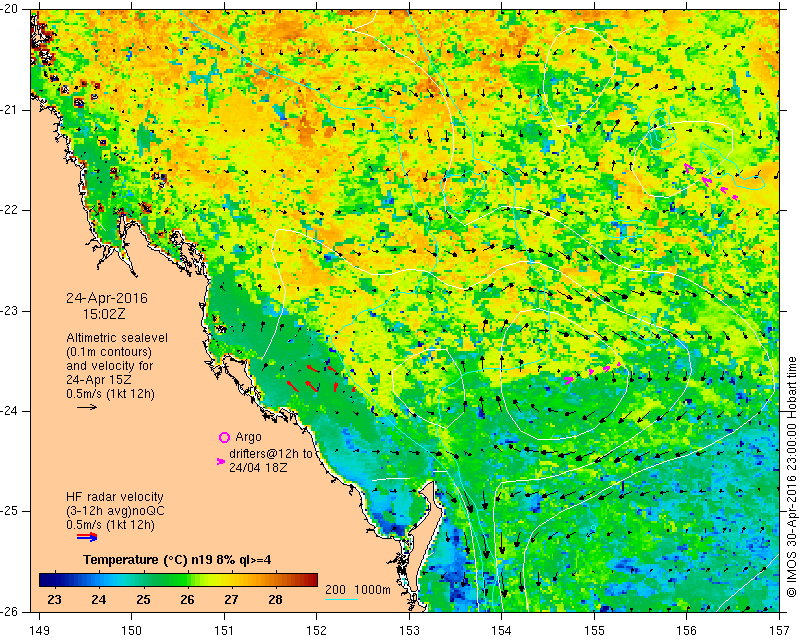800x640 pixels.
Task: Click the latitude axis label -22
Action: 10,210
